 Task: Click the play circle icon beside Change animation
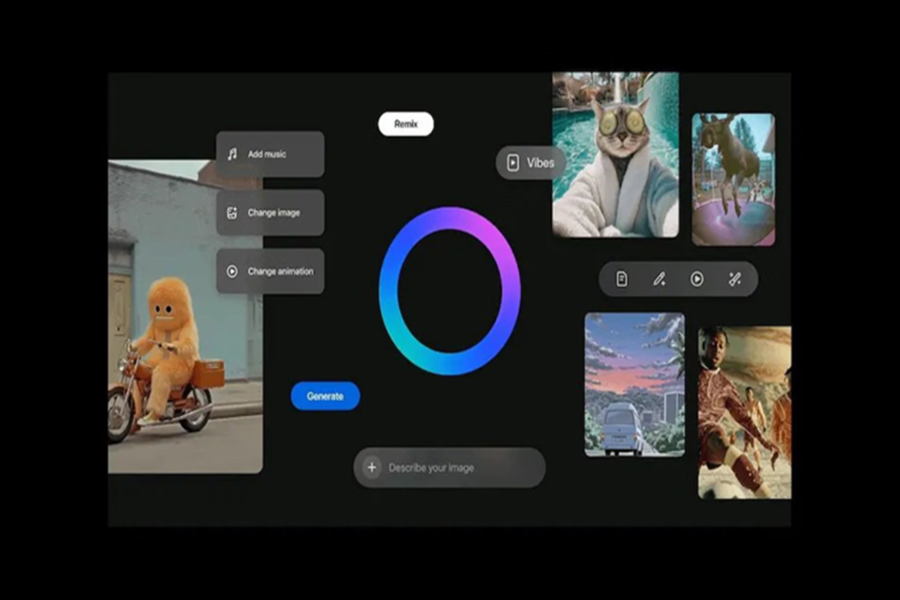coord(232,271)
